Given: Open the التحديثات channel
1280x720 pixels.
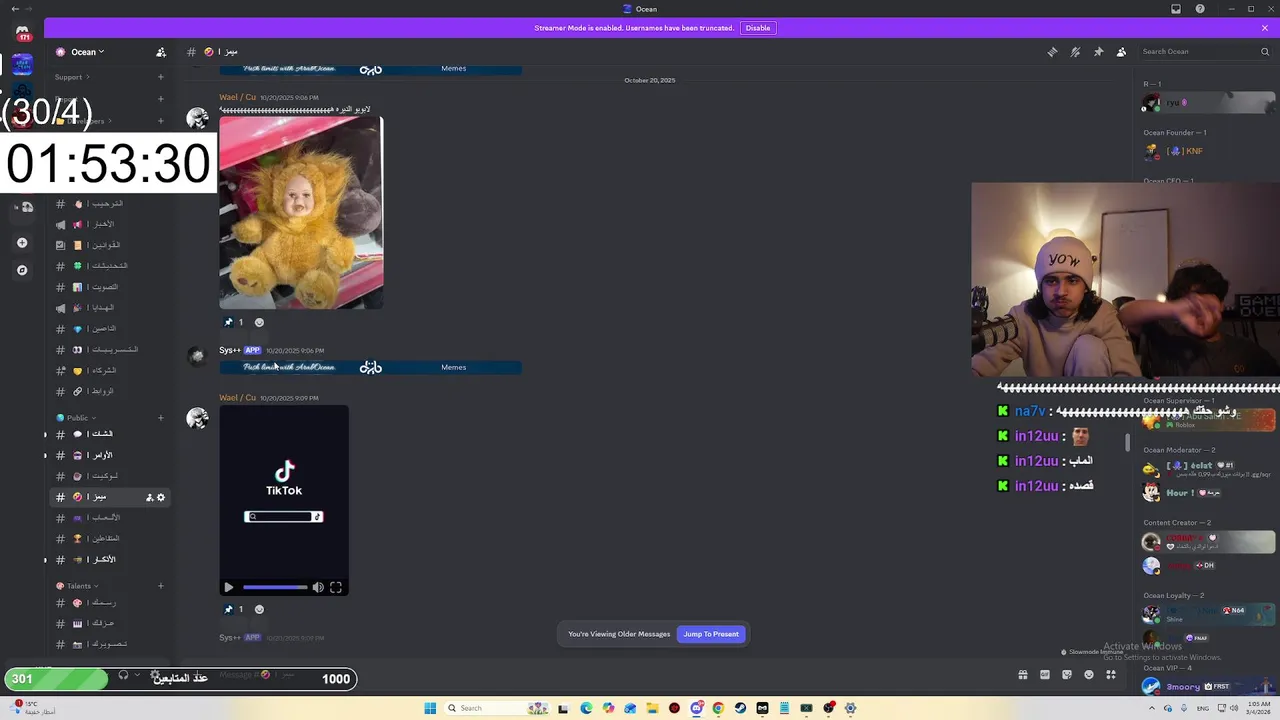Looking at the screenshot, I should [110, 266].
